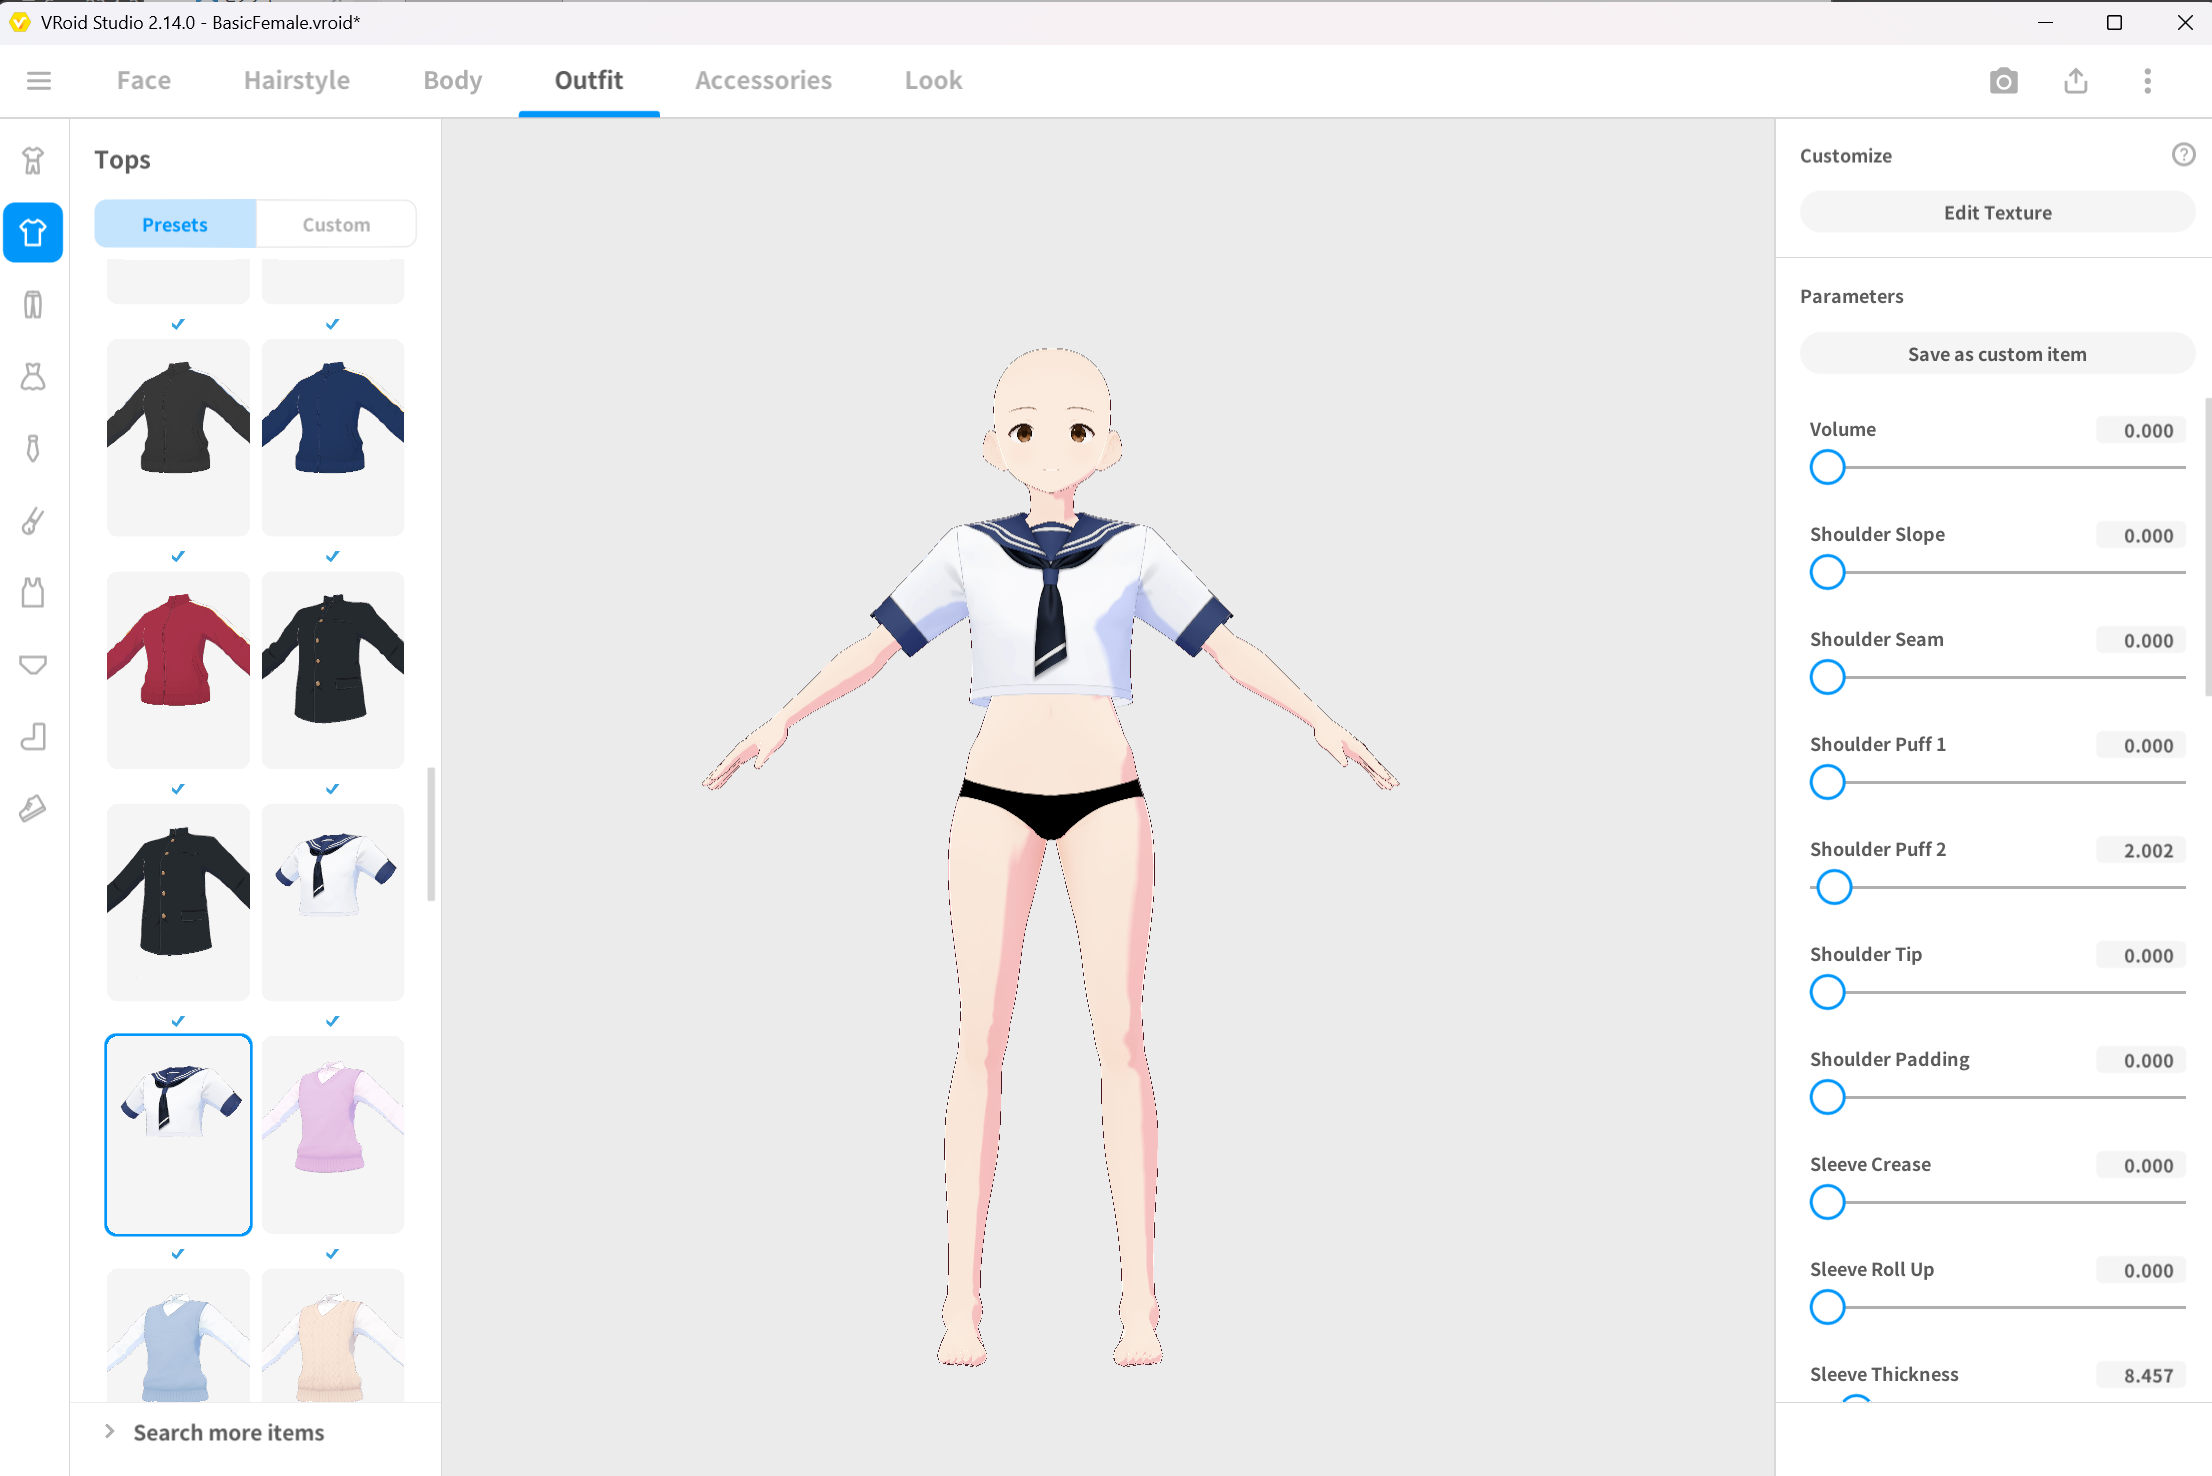Viewport: 2212px width, 1476px height.
Task: Show the Presets tops list
Action: tap(175, 224)
